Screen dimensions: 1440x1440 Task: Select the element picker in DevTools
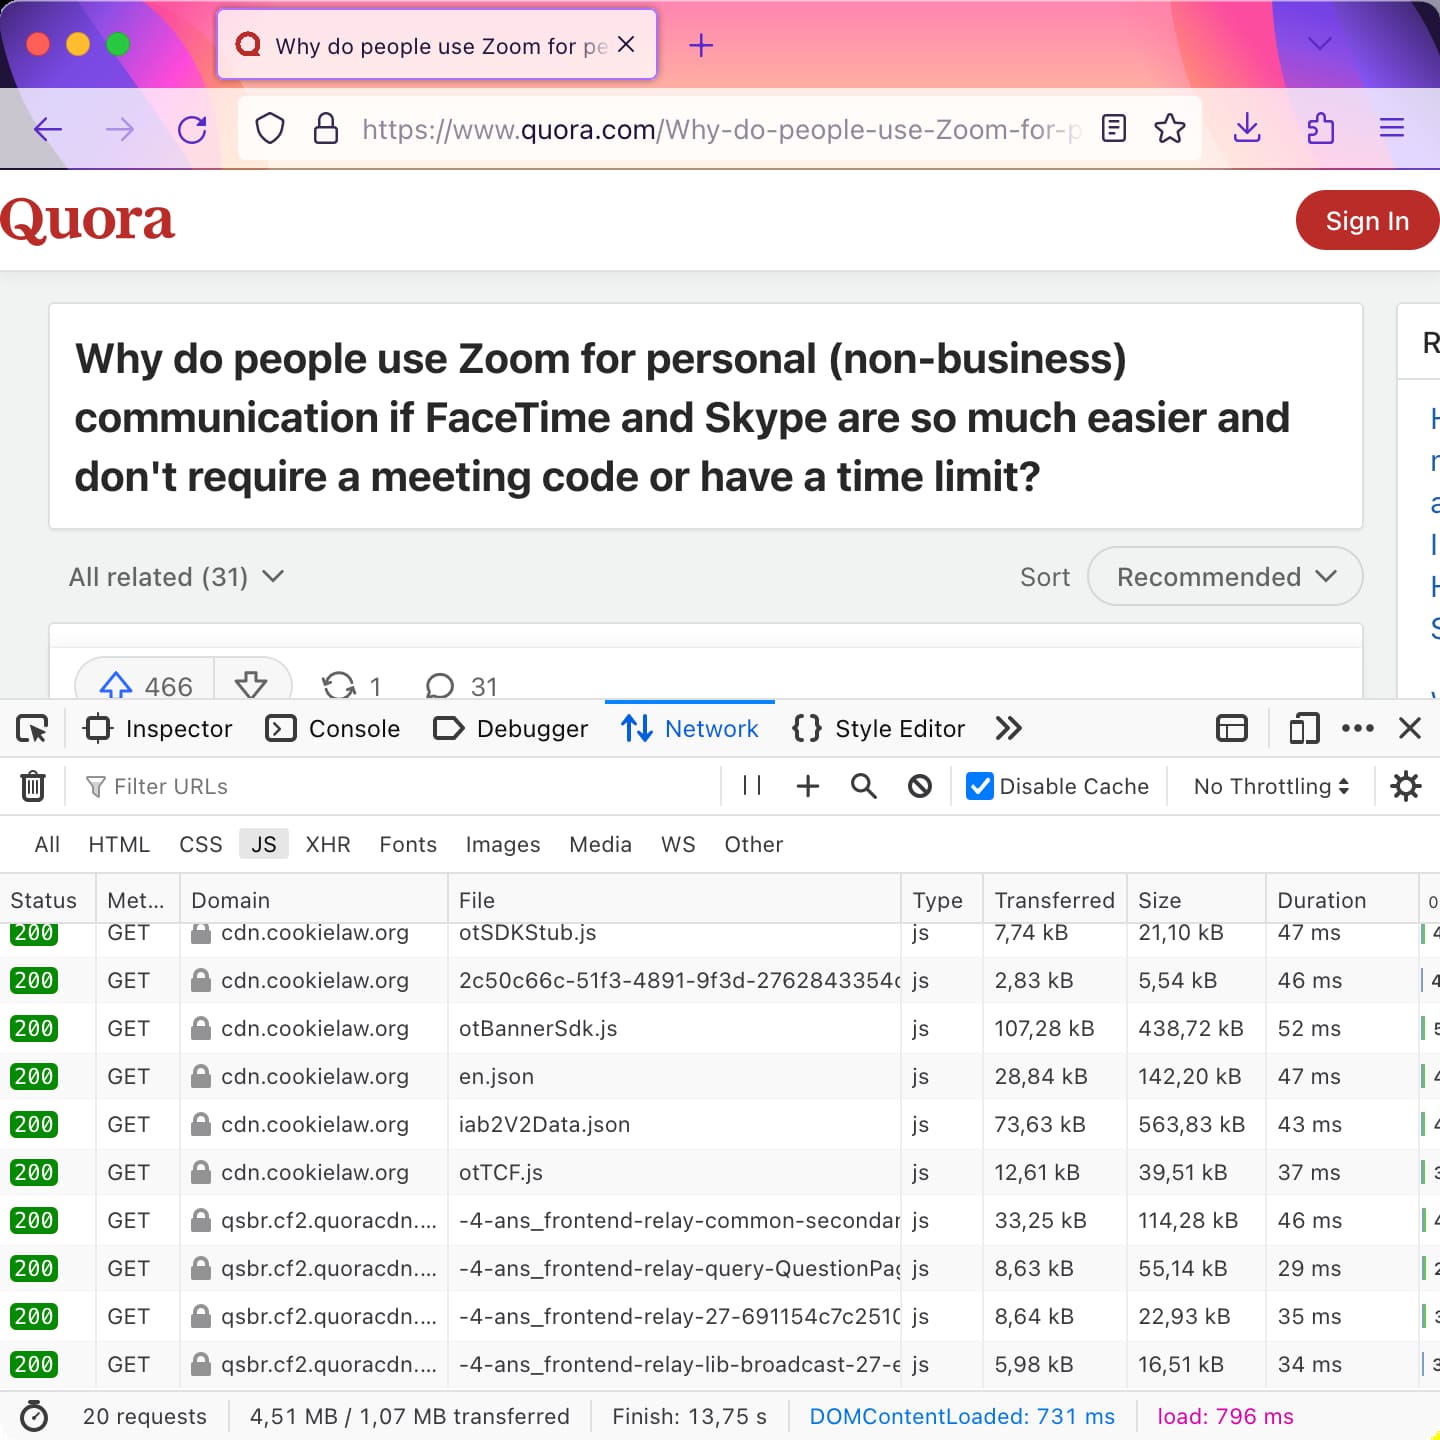pyautogui.click(x=31, y=728)
